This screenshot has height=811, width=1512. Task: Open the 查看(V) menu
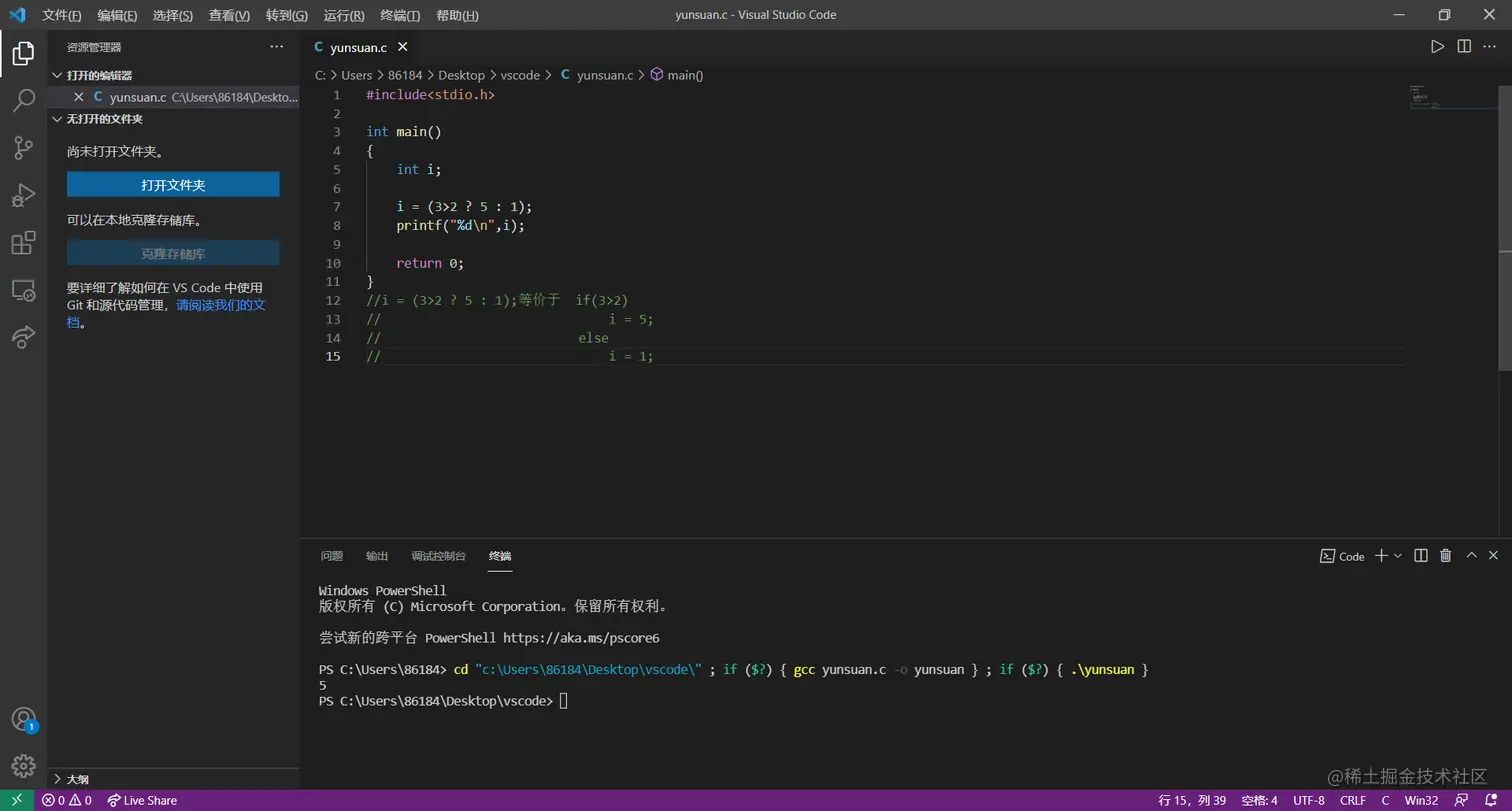[229, 15]
